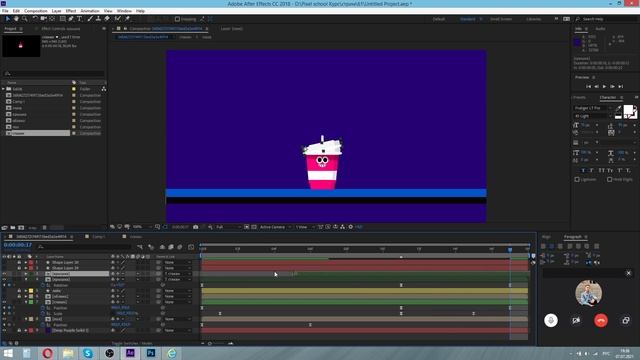Select the Unified Camera tool
The image size is (640, 360).
tap(44, 19)
